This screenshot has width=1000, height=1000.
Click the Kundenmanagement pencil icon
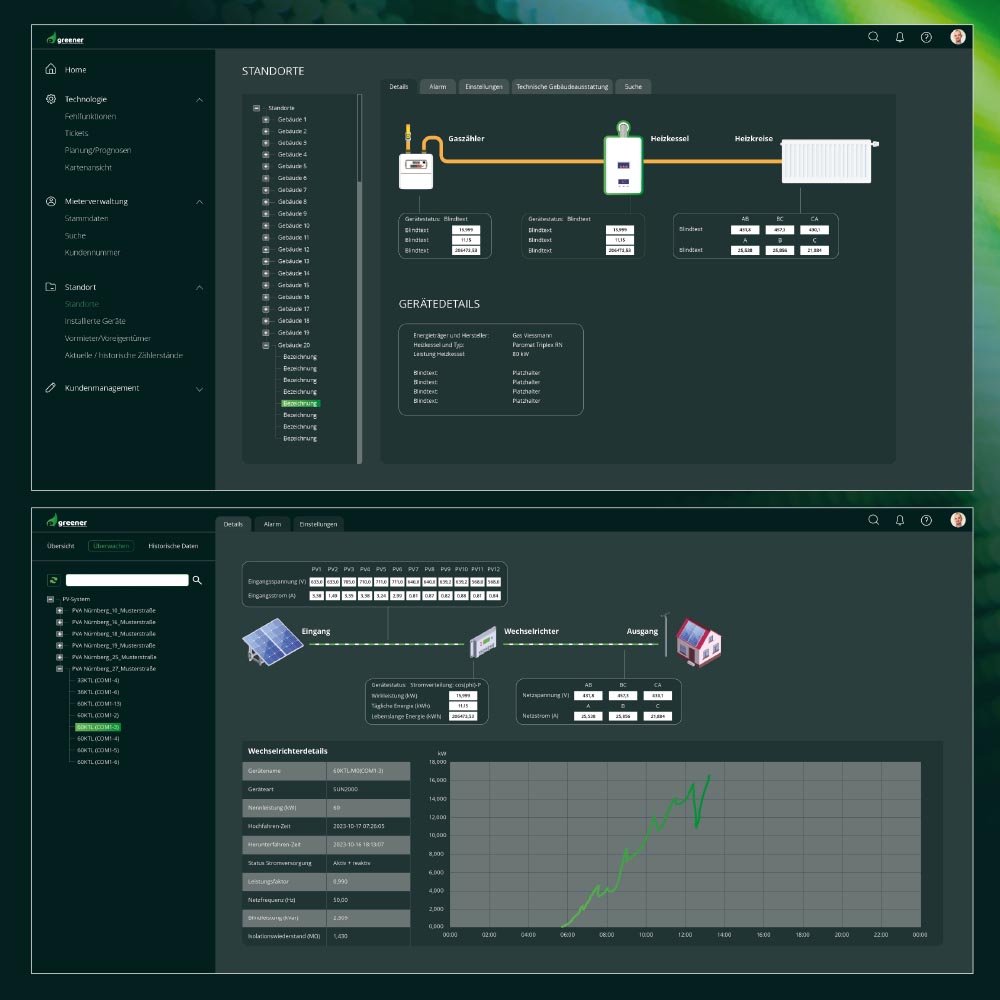51,388
